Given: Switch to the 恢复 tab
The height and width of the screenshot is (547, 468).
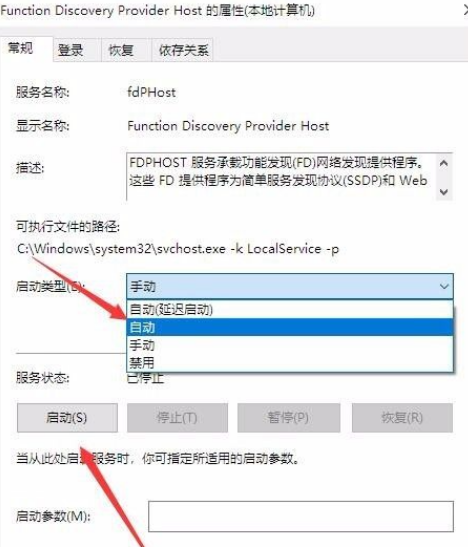Looking at the screenshot, I should tap(121, 50).
